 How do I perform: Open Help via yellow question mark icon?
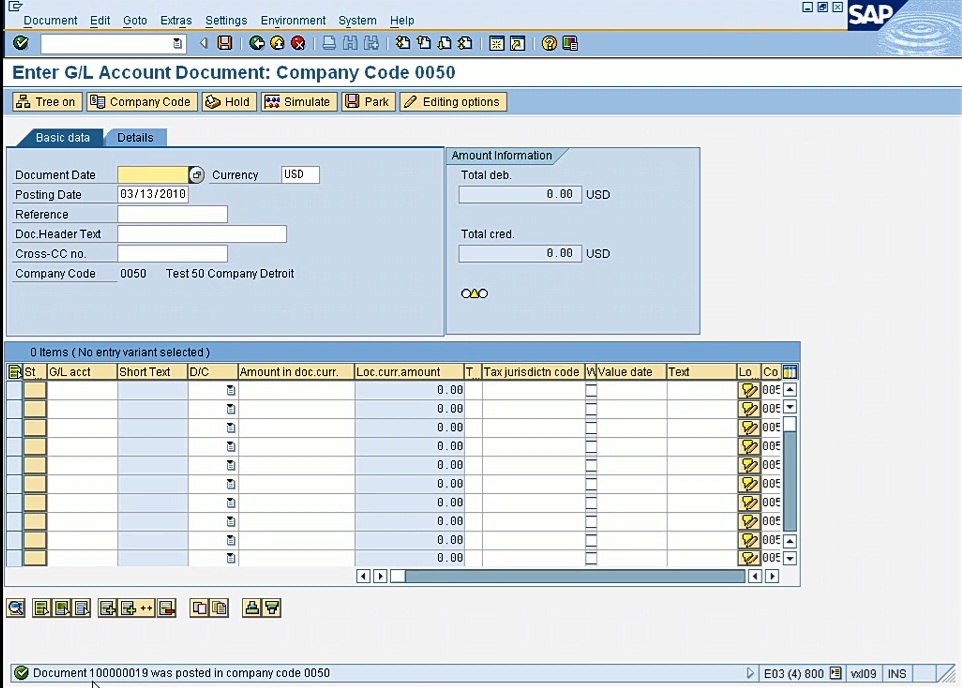[549, 43]
